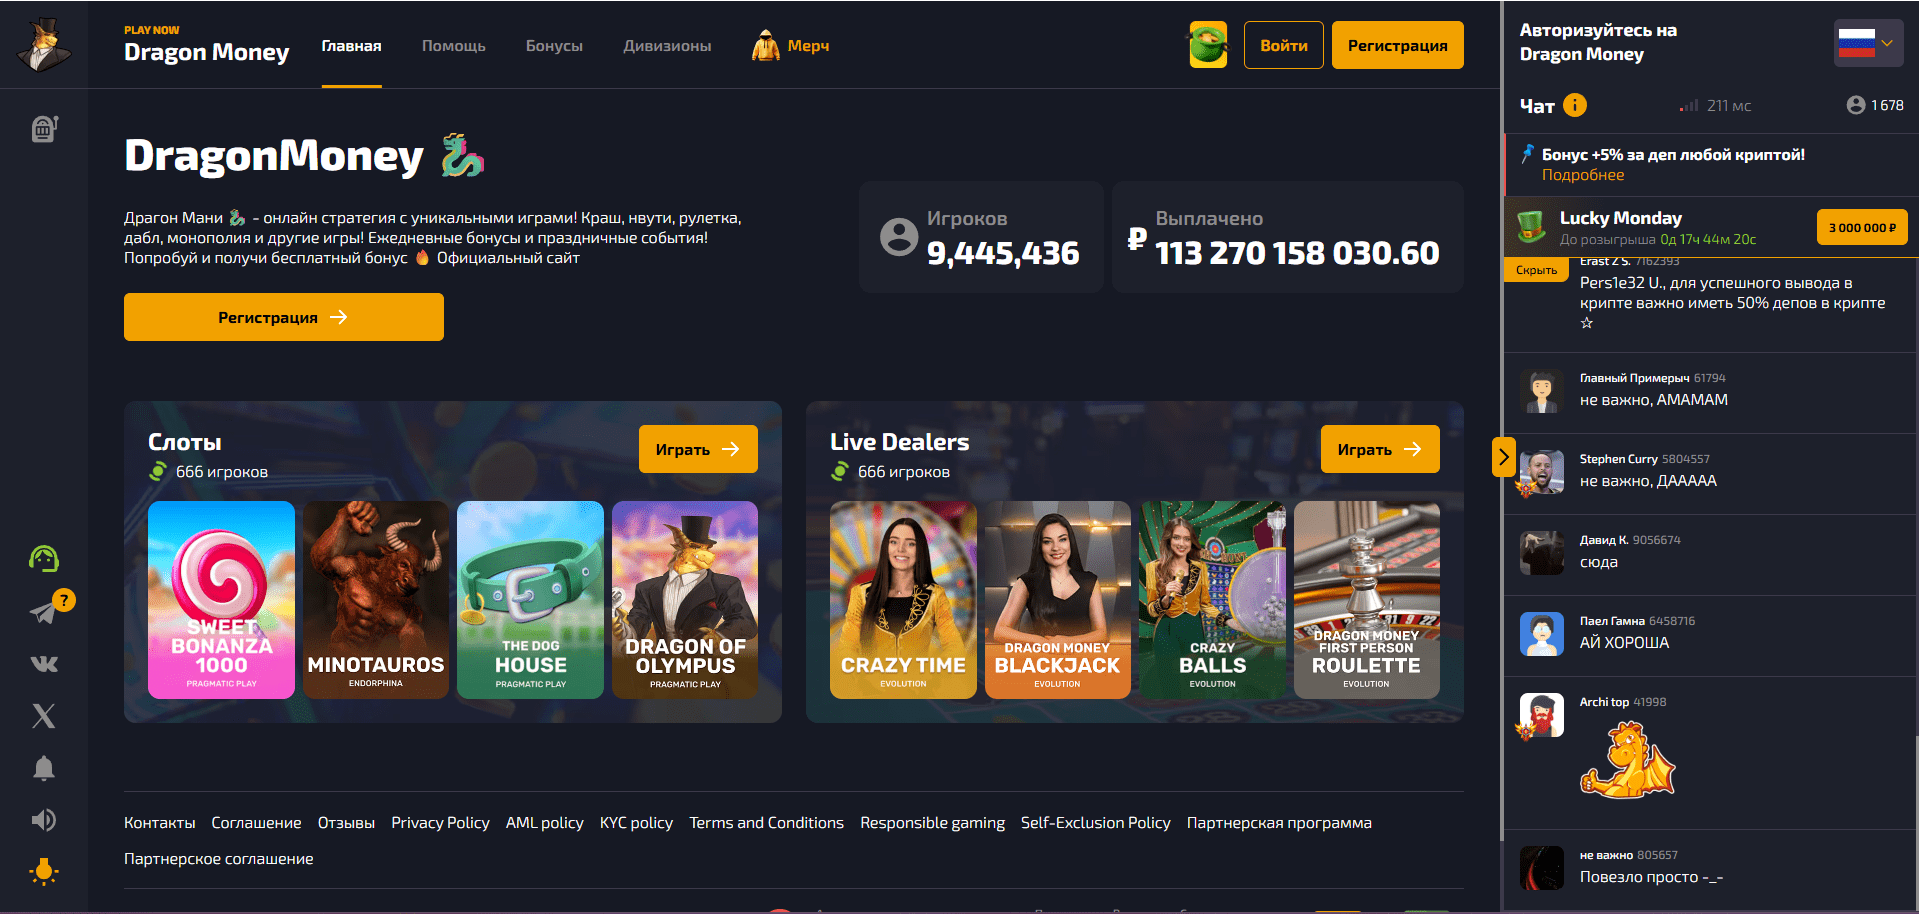The width and height of the screenshot is (1919, 914).
Task: Click the green money pot icon in header
Action: 1208,45
